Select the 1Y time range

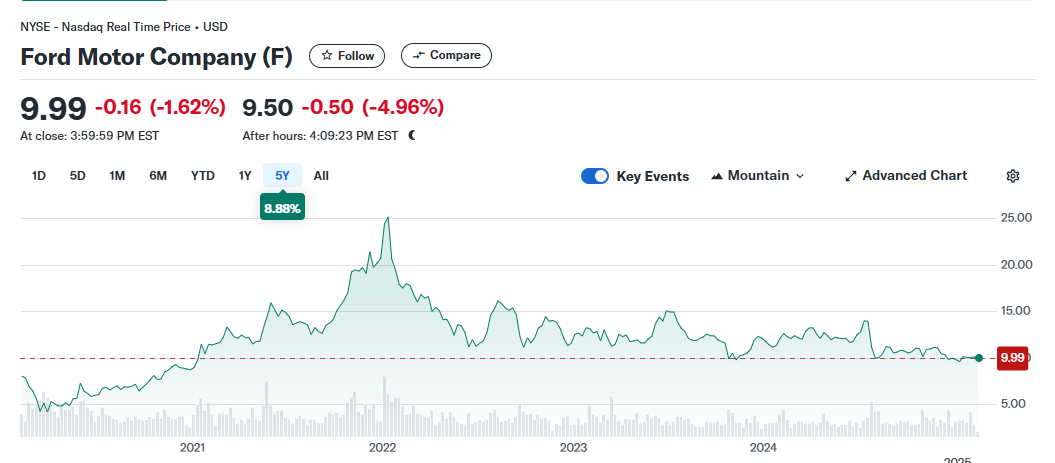pyautogui.click(x=245, y=176)
